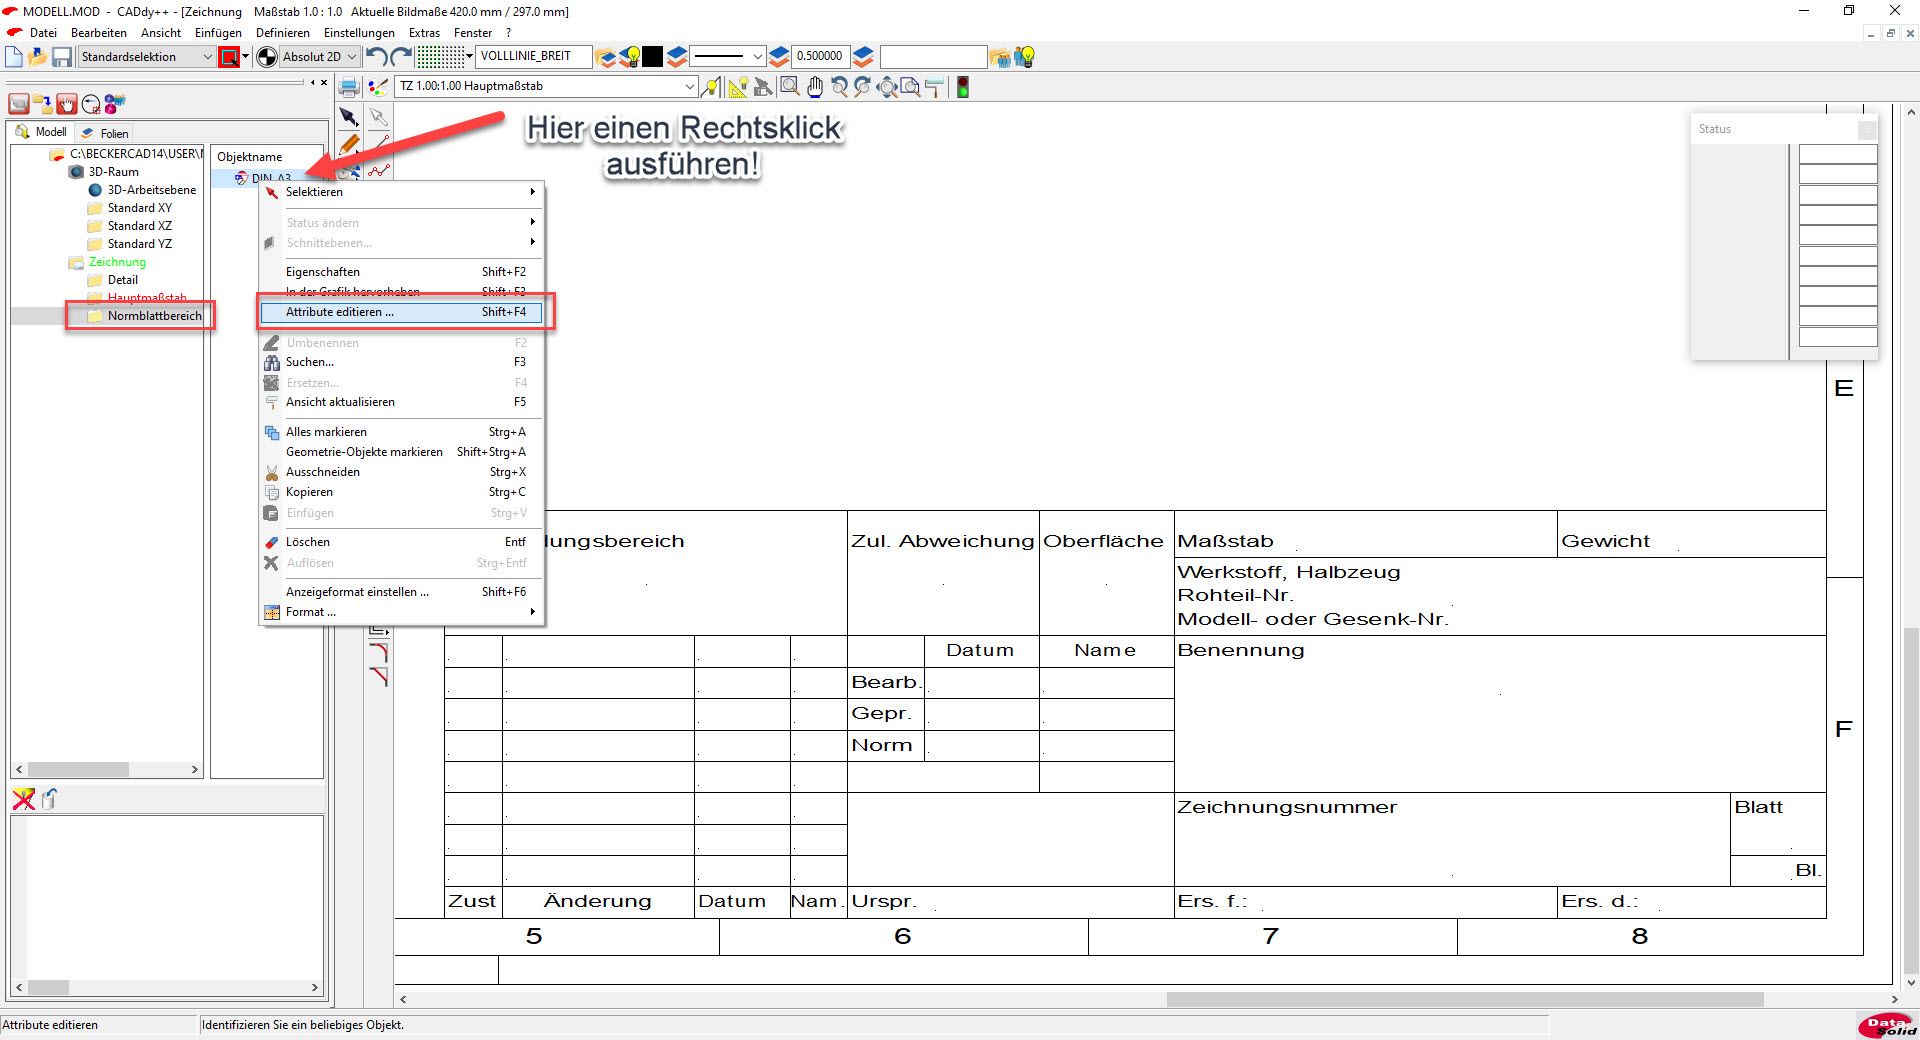Click the tree panel horizontal scrollbar
This screenshot has height=1040, width=1920.
[107, 770]
